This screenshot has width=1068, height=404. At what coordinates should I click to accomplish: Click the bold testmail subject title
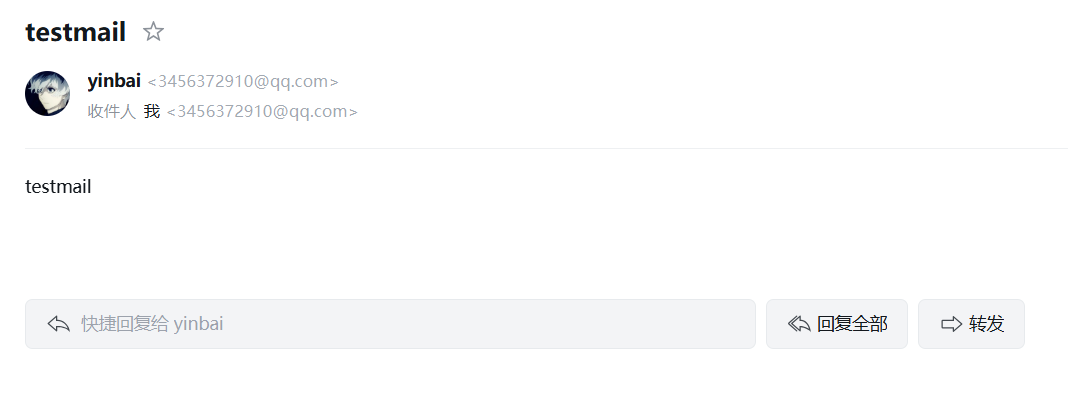click(76, 32)
